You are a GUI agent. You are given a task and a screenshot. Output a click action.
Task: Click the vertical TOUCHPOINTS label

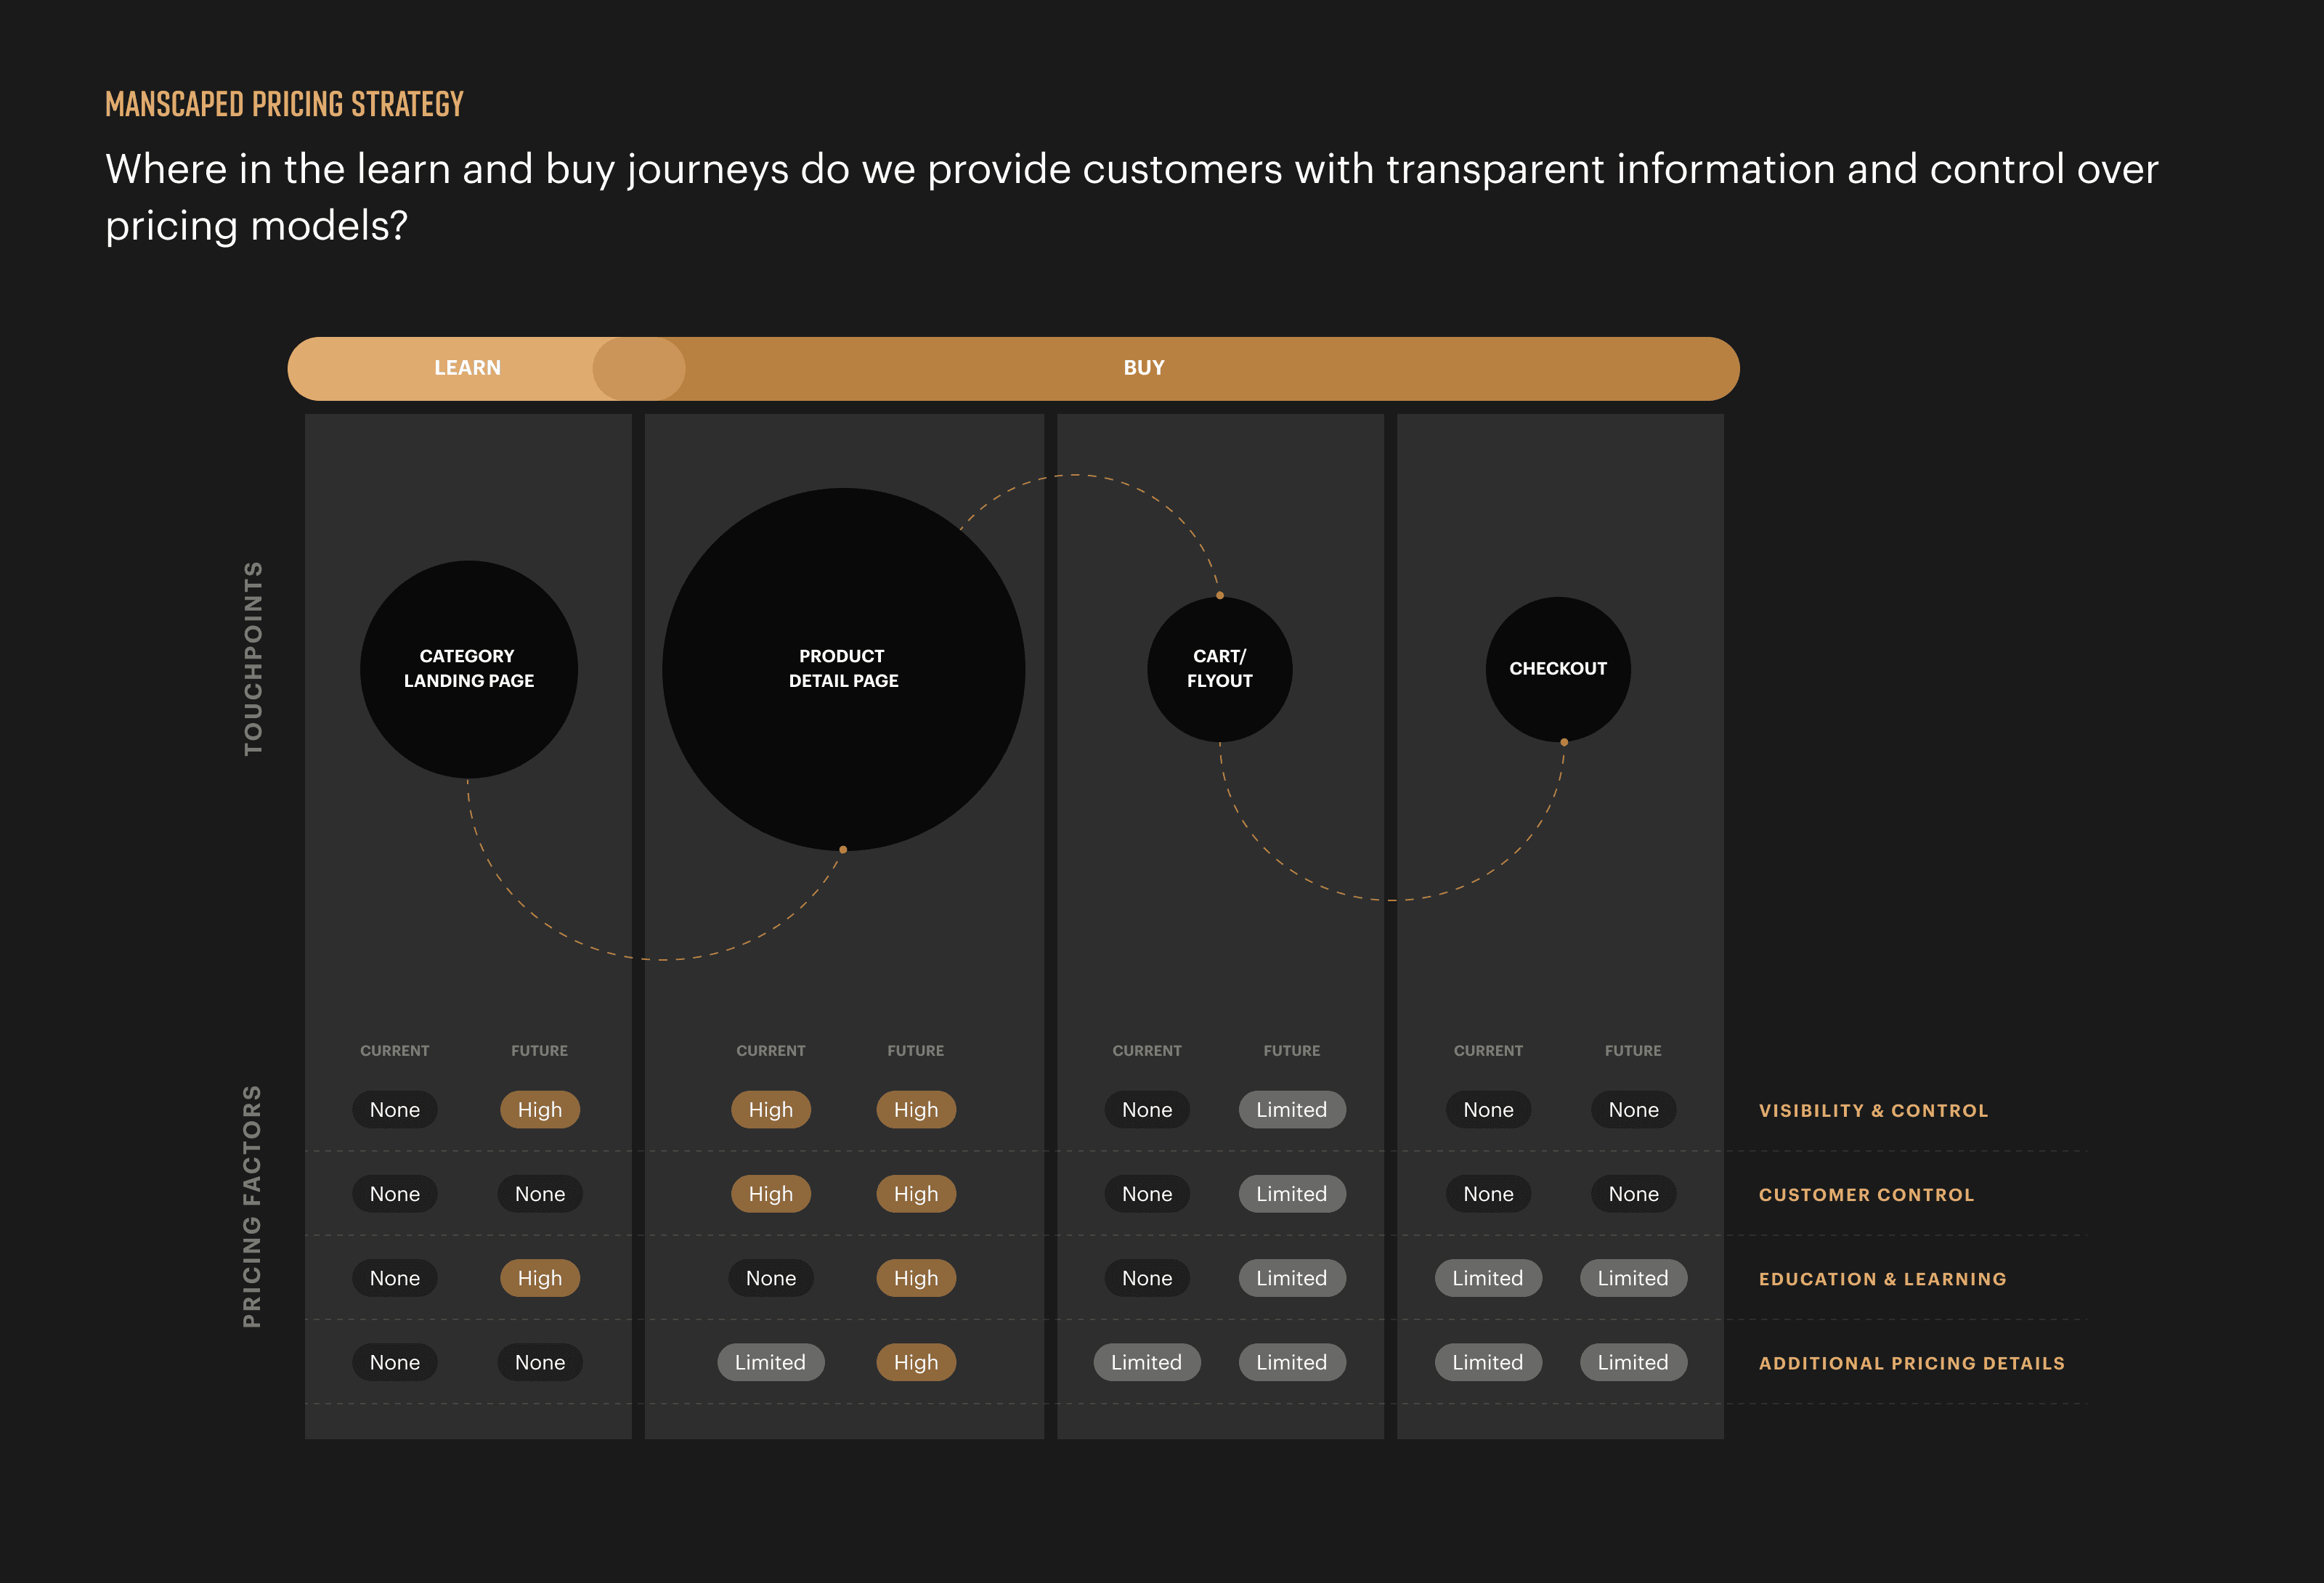point(253,658)
